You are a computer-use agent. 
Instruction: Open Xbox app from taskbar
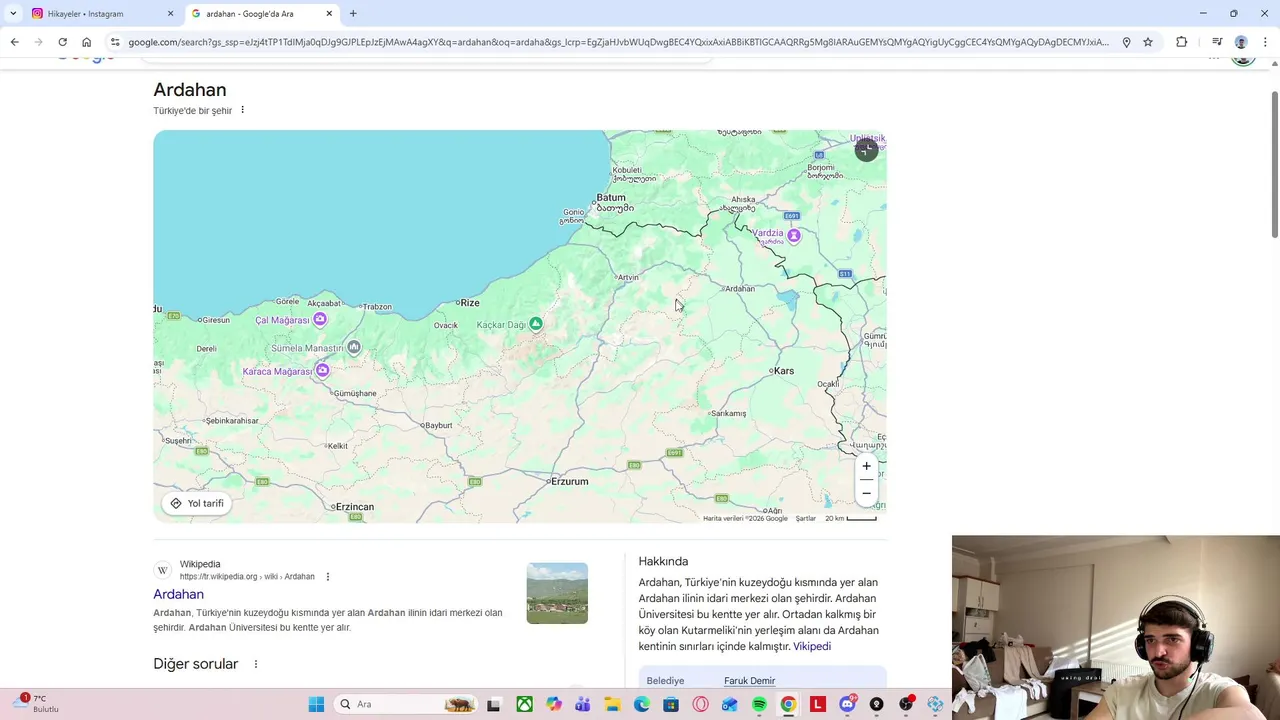point(524,704)
